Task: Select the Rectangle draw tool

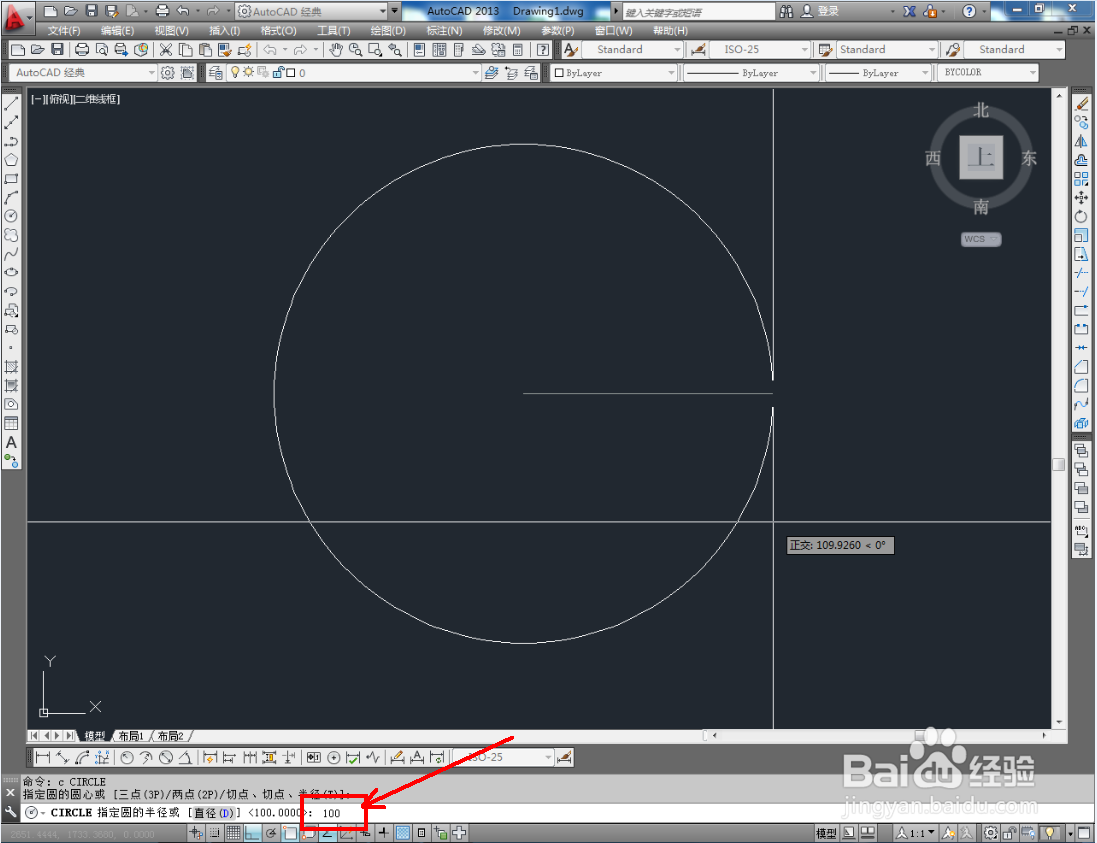Action: 11,179
